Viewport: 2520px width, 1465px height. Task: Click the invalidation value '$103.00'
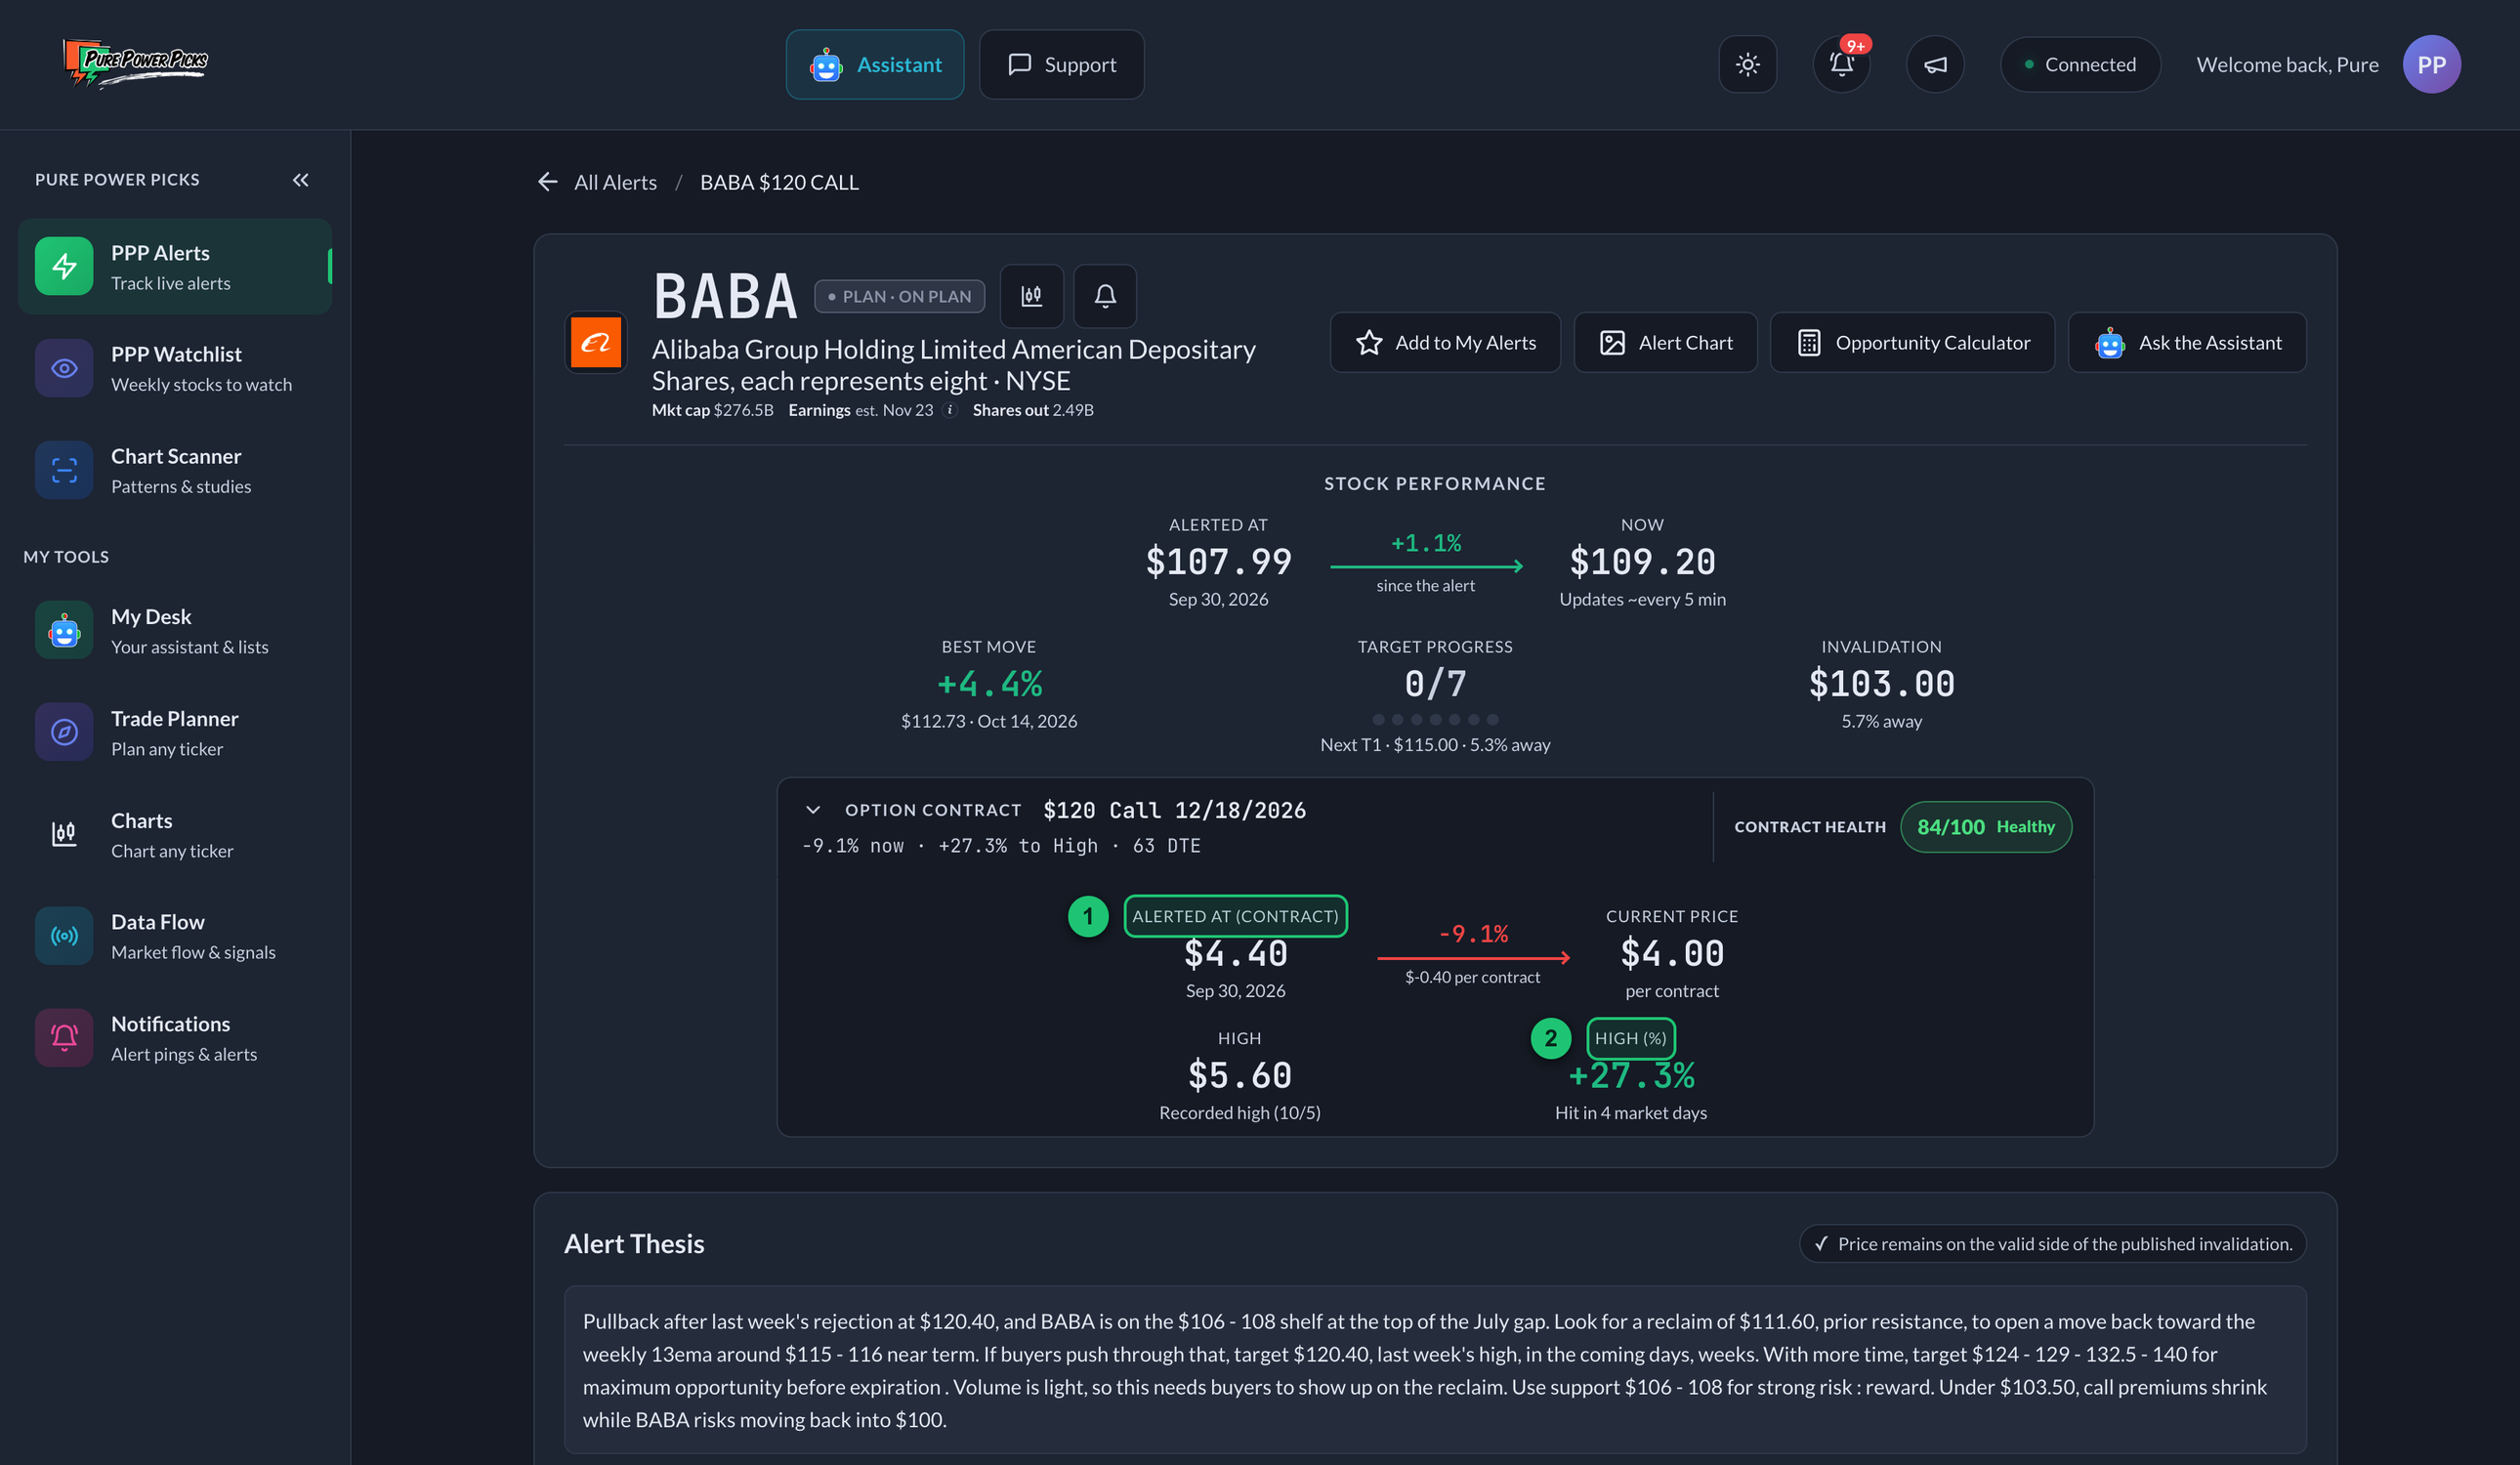pos(1881,684)
